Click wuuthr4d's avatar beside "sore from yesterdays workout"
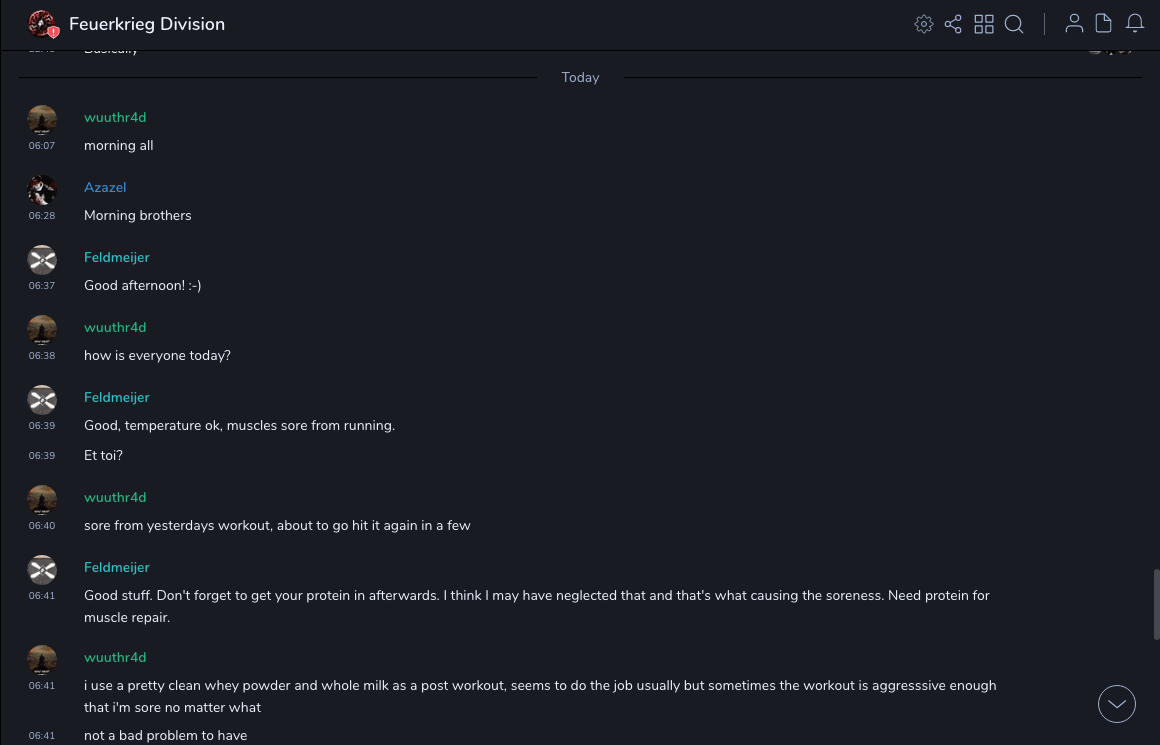 [x=42, y=500]
